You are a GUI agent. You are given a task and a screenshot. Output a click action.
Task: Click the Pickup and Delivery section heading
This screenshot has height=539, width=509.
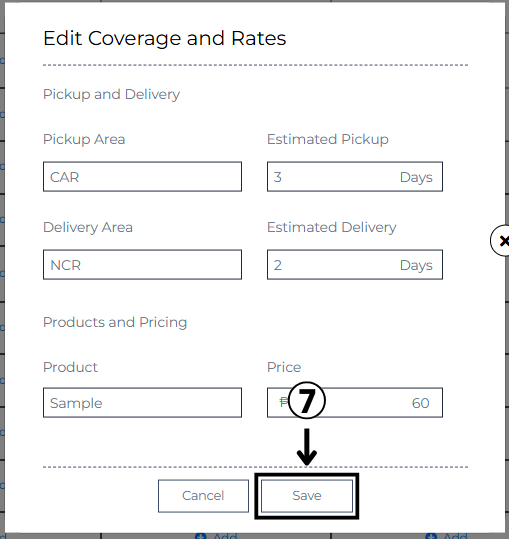(111, 94)
